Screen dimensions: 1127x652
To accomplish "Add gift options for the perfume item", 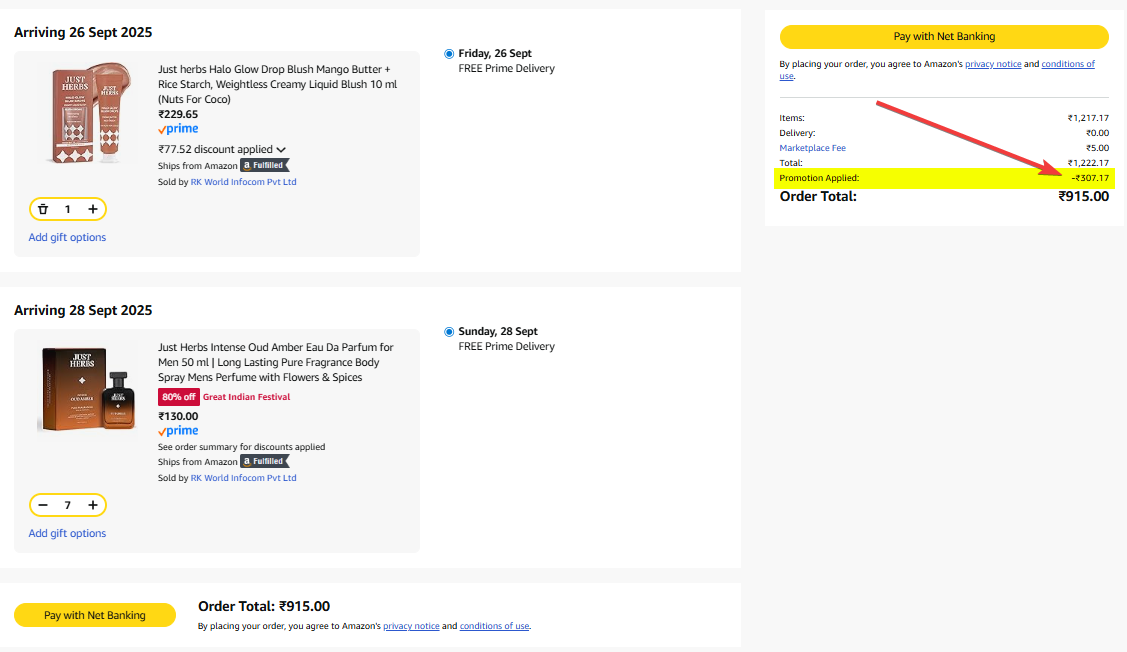I will point(67,533).
